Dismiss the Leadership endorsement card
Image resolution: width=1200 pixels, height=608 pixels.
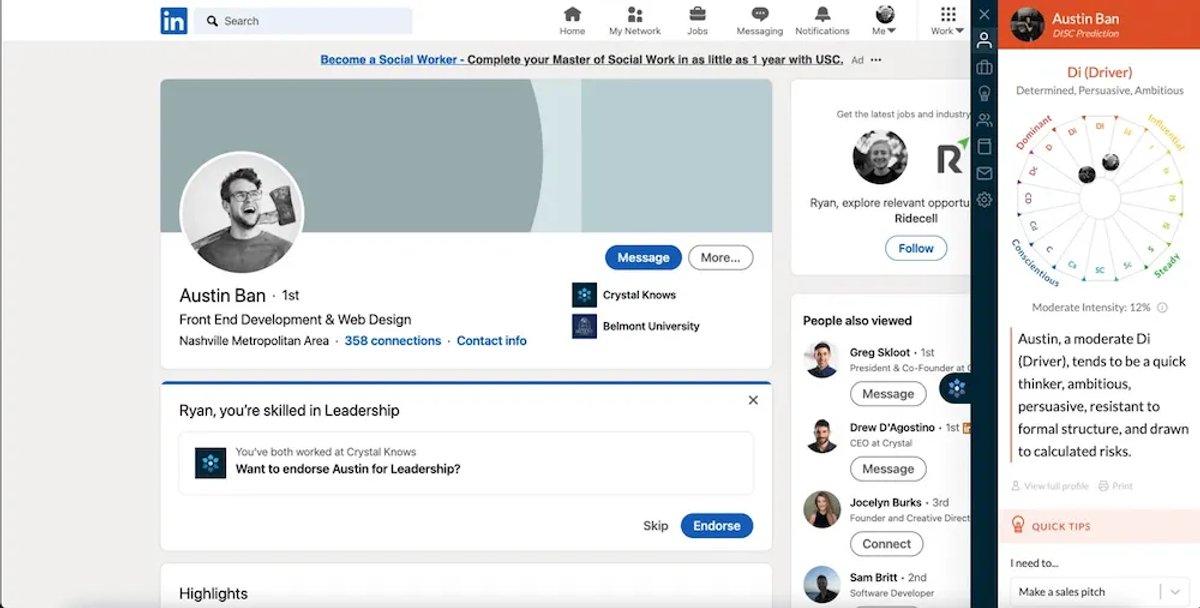(753, 400)
